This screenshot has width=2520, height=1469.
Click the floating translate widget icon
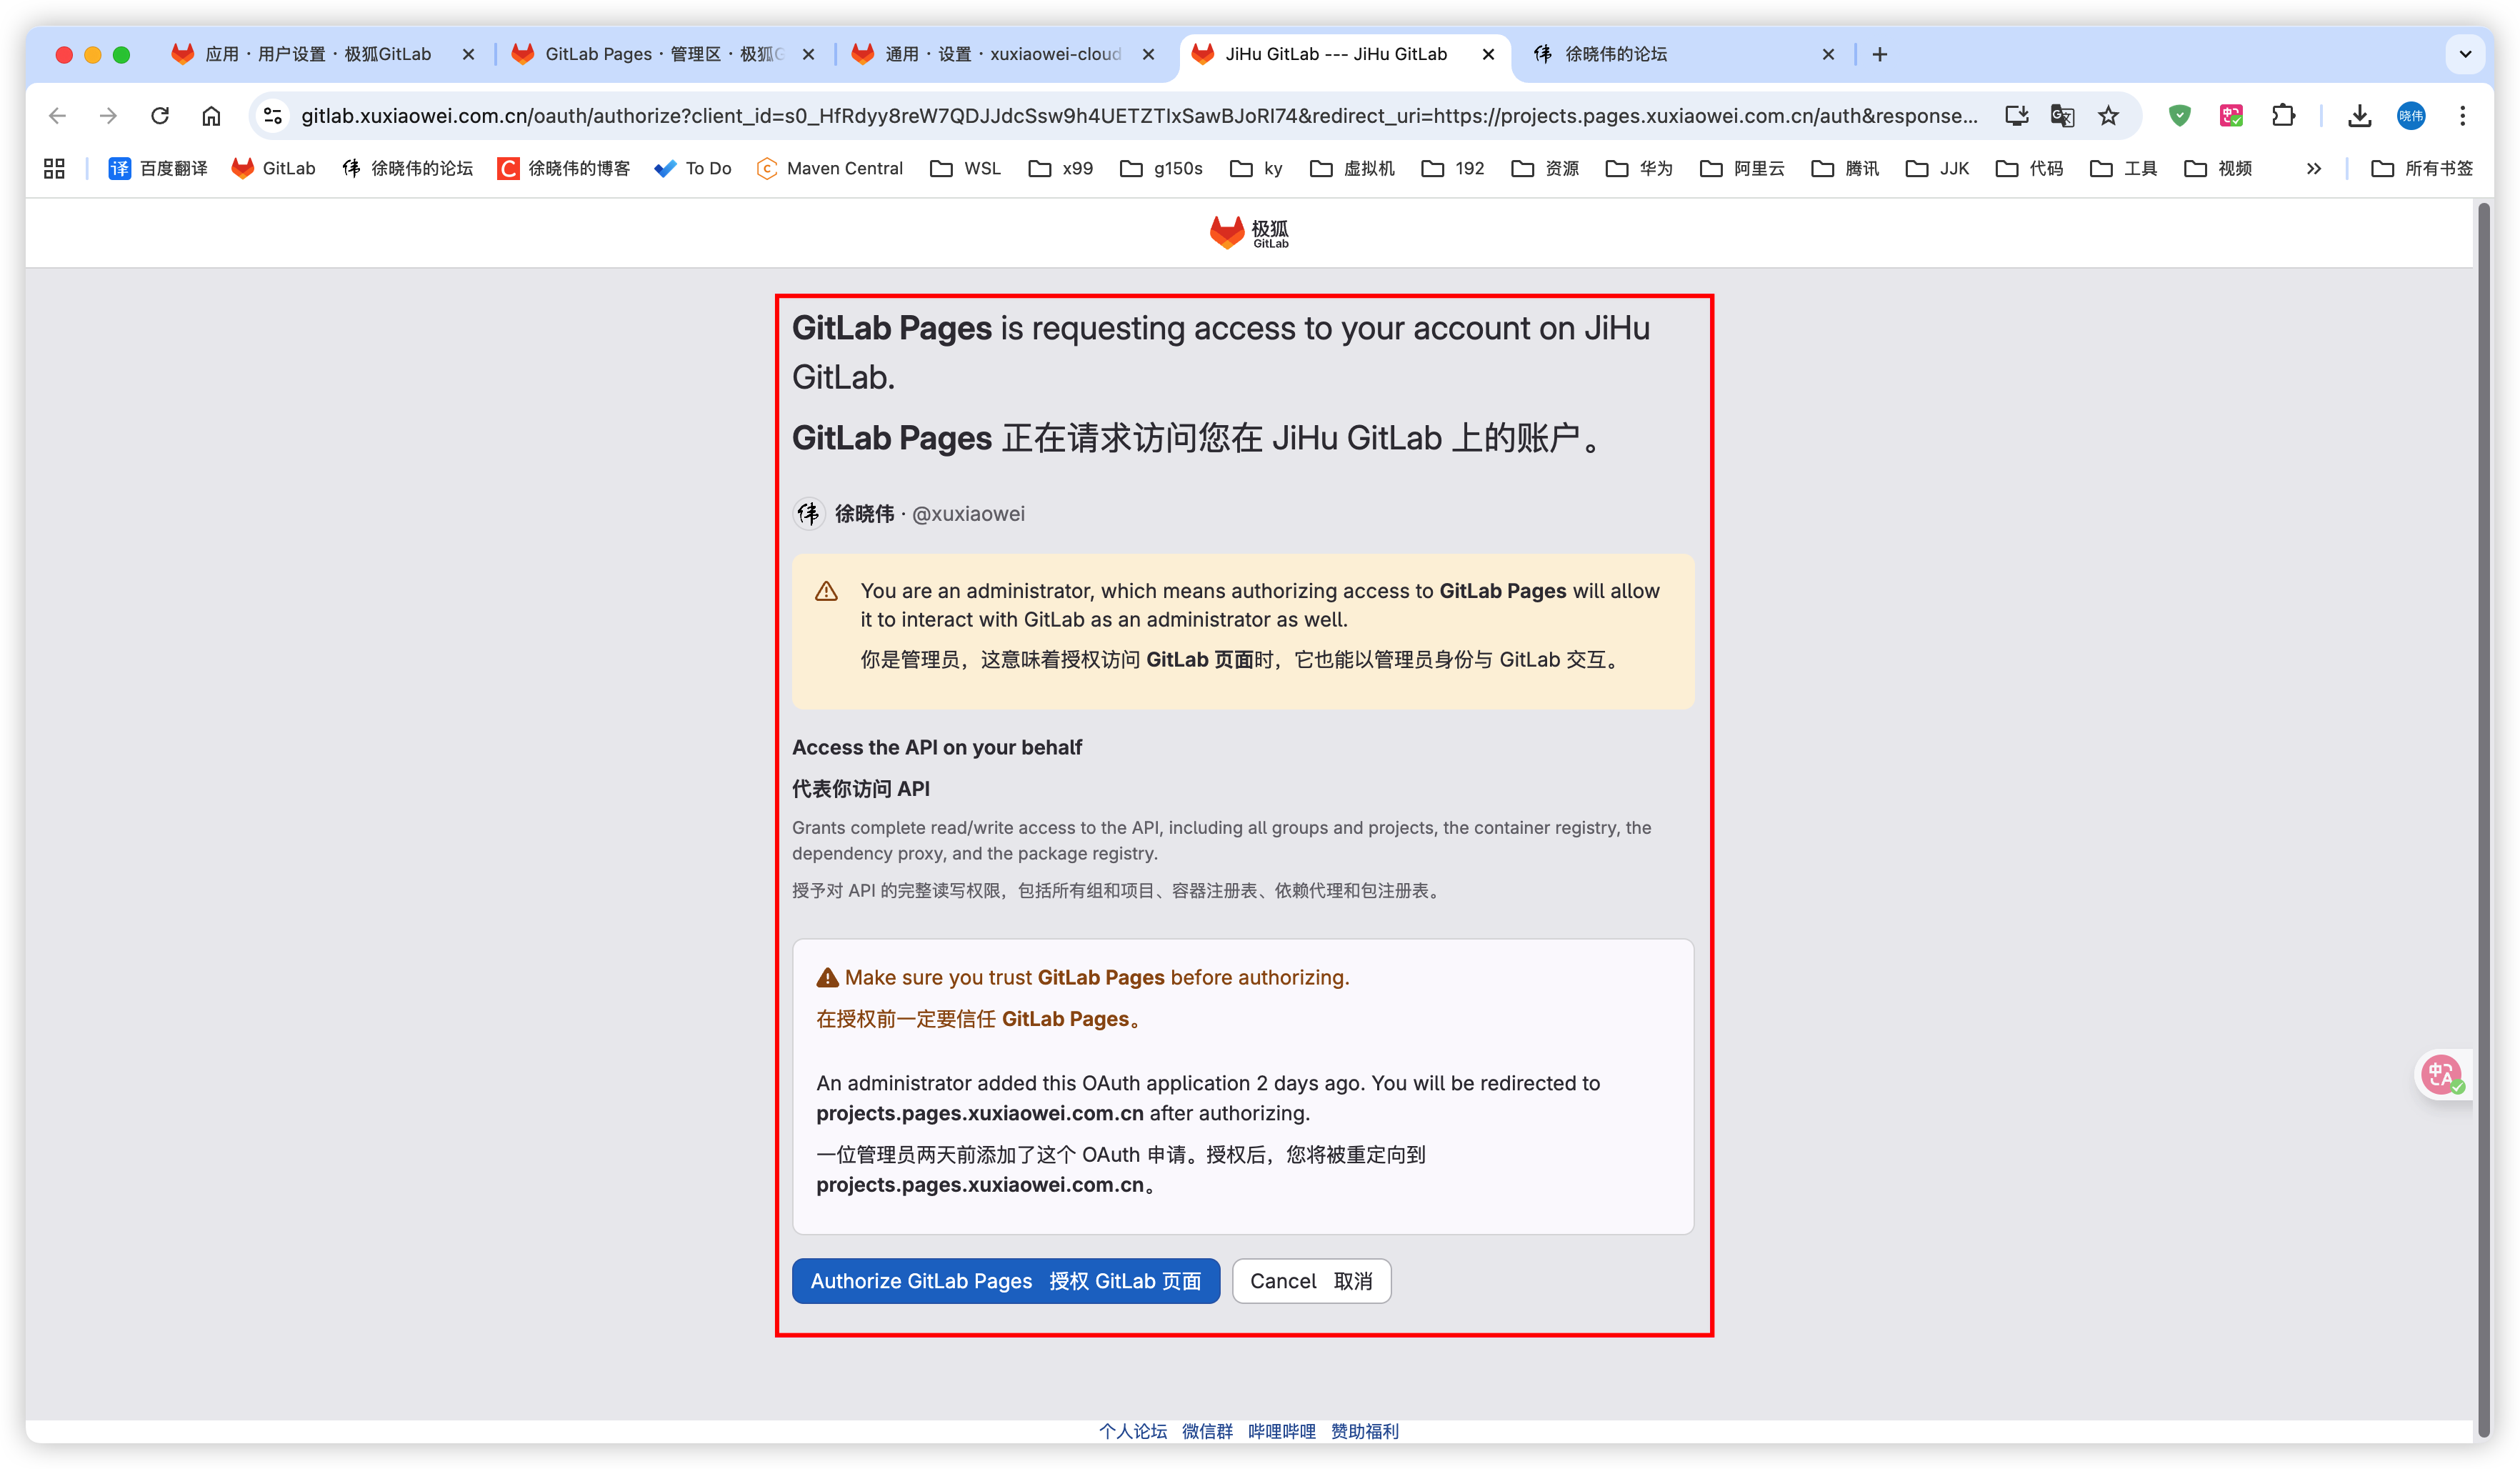click(x=2442, y=1075)
